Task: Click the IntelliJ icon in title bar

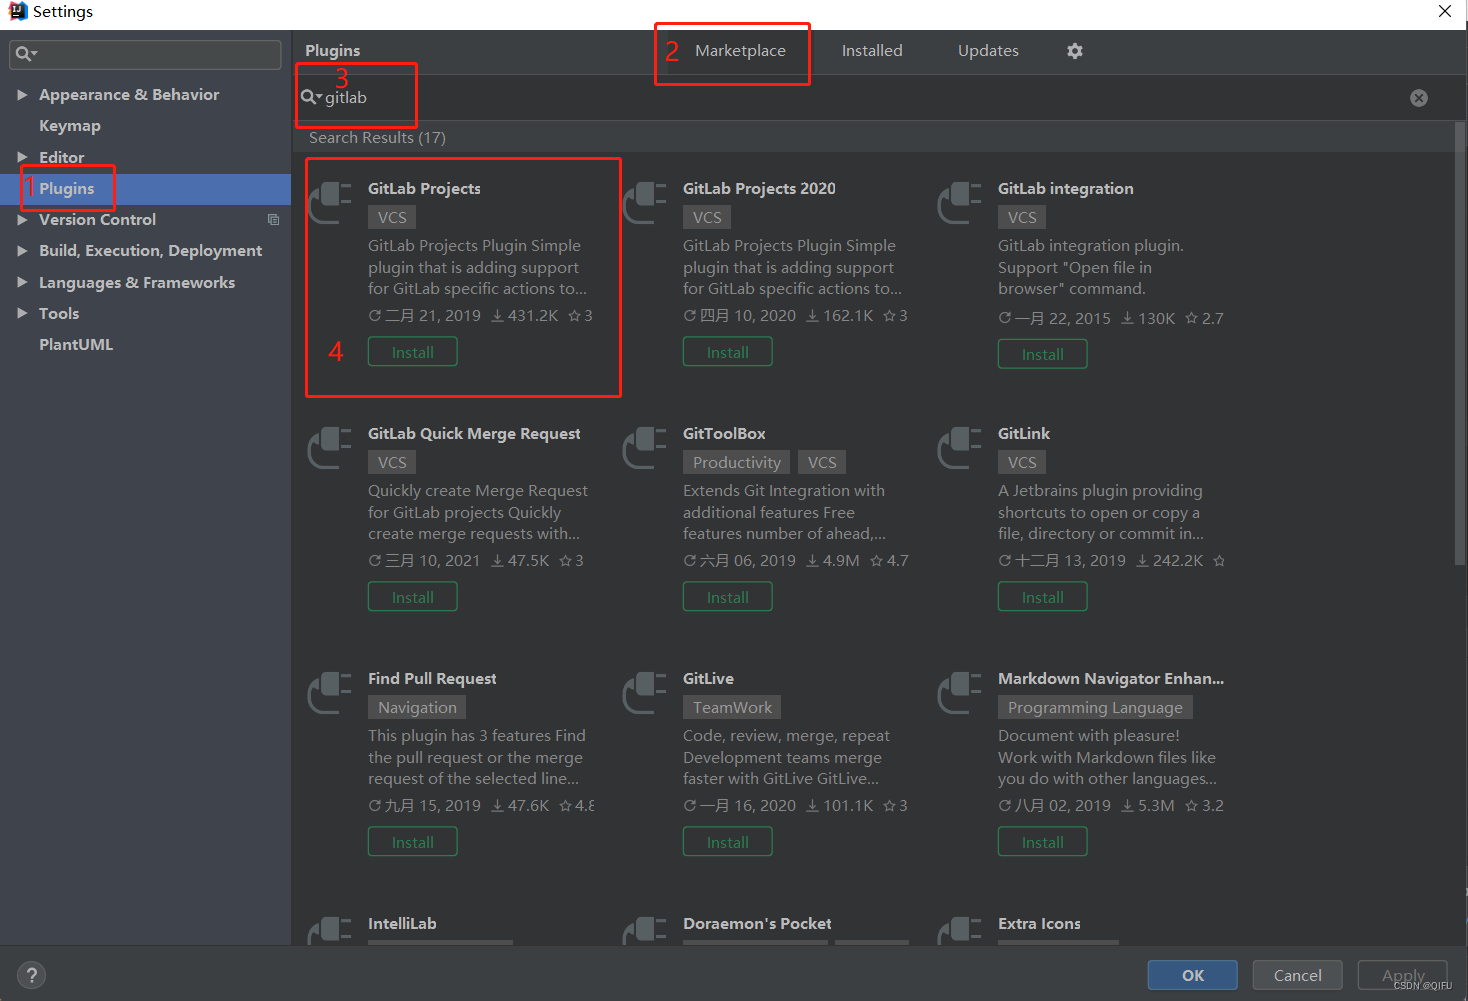Action: 18,11
